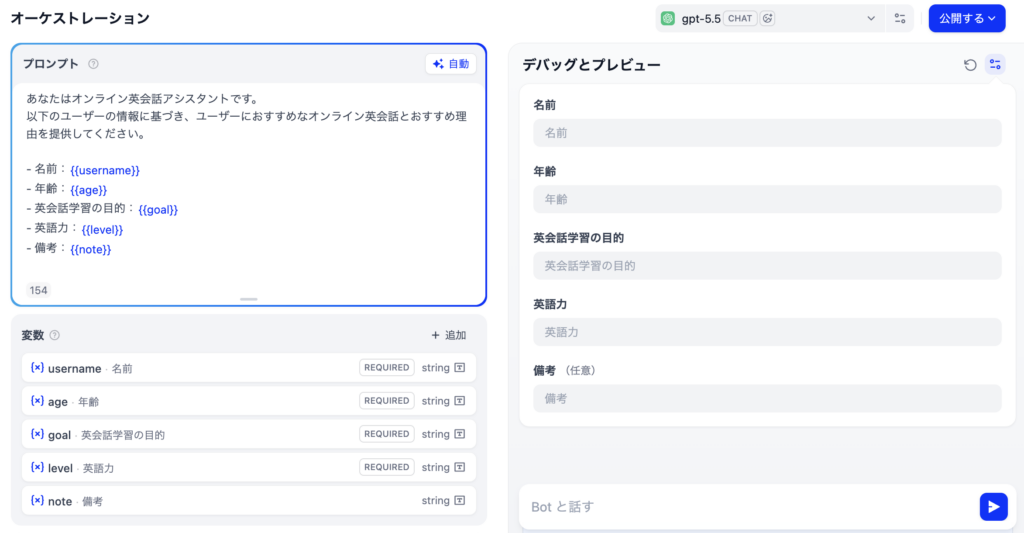Click the prompt resize handle bar

point(249,299)
